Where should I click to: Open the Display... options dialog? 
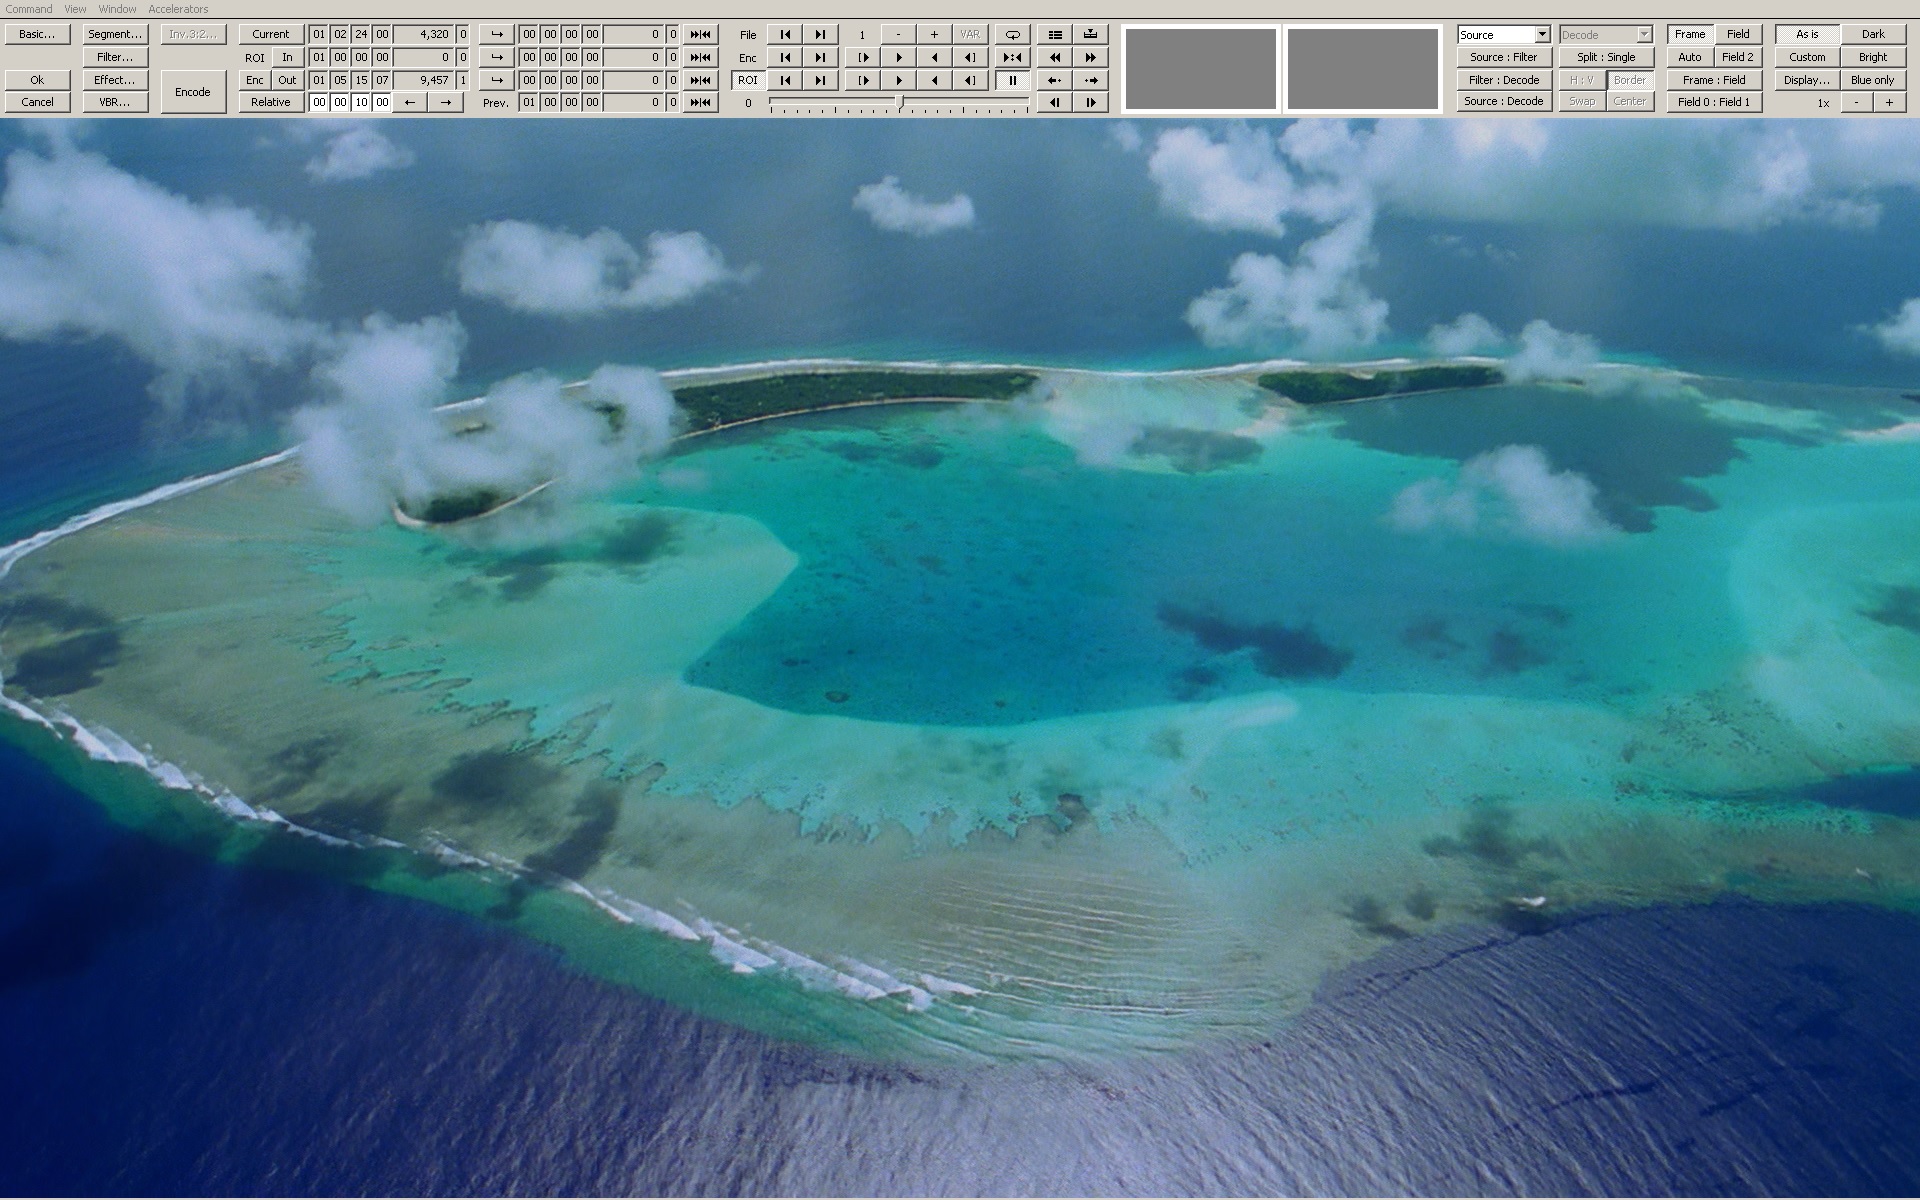pyautogui.click(x=1806, y=80)
